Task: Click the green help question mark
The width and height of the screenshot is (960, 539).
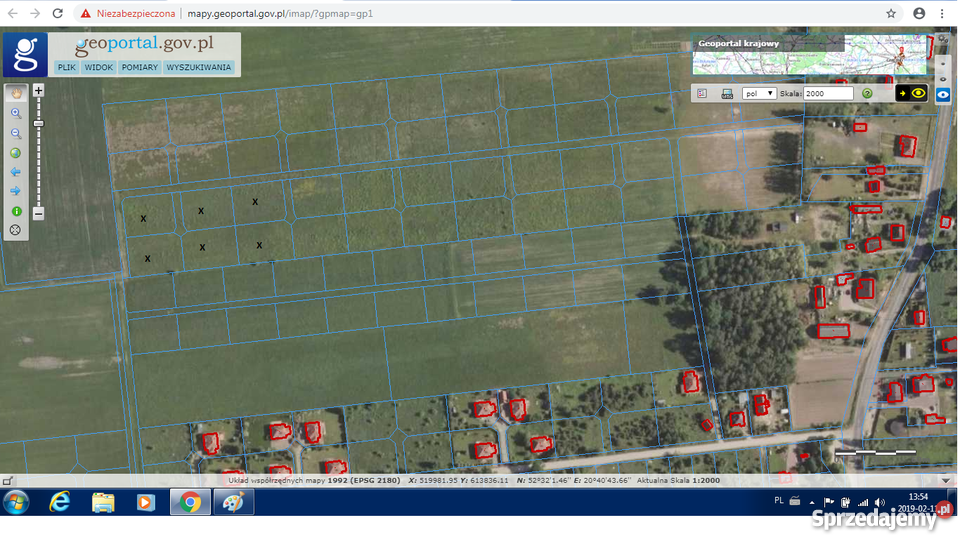Action: 867,93
